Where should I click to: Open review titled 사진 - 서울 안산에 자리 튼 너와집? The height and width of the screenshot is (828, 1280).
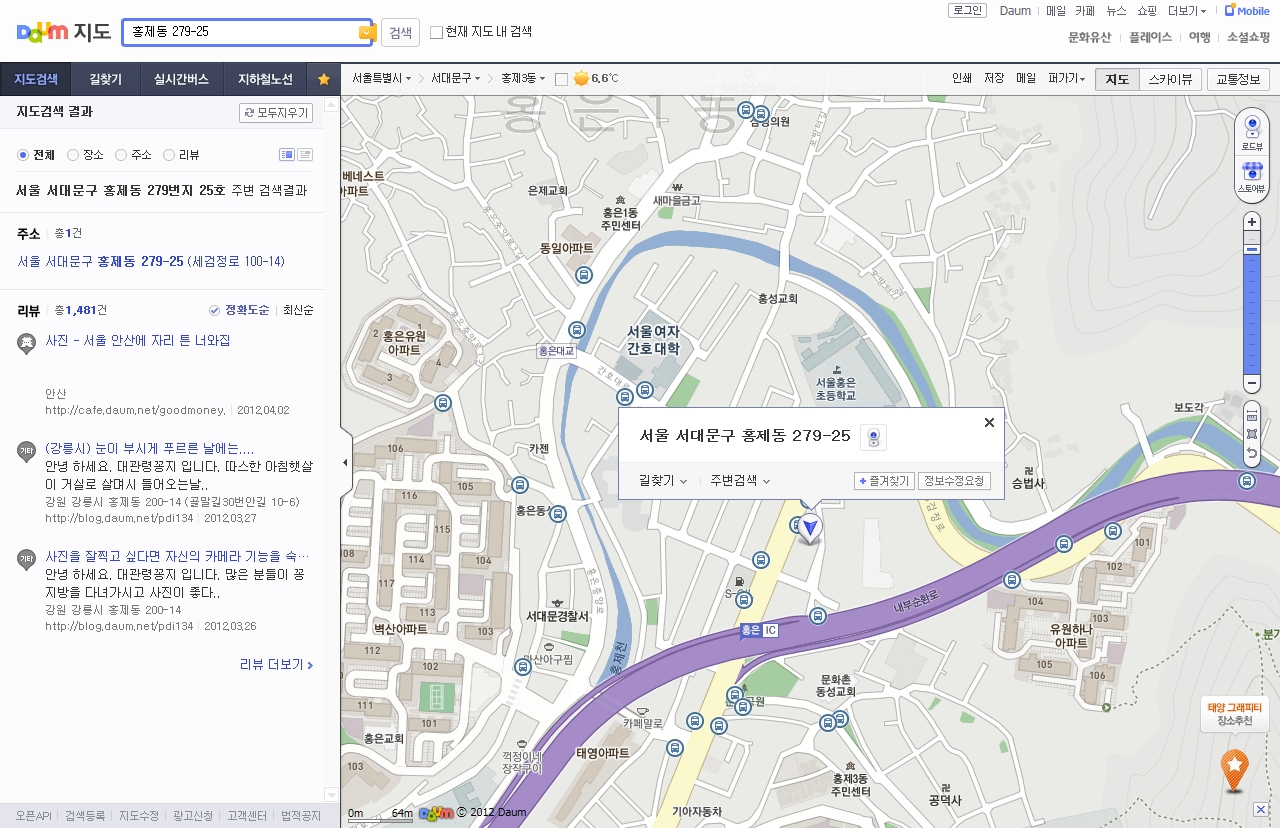[138, 340]
